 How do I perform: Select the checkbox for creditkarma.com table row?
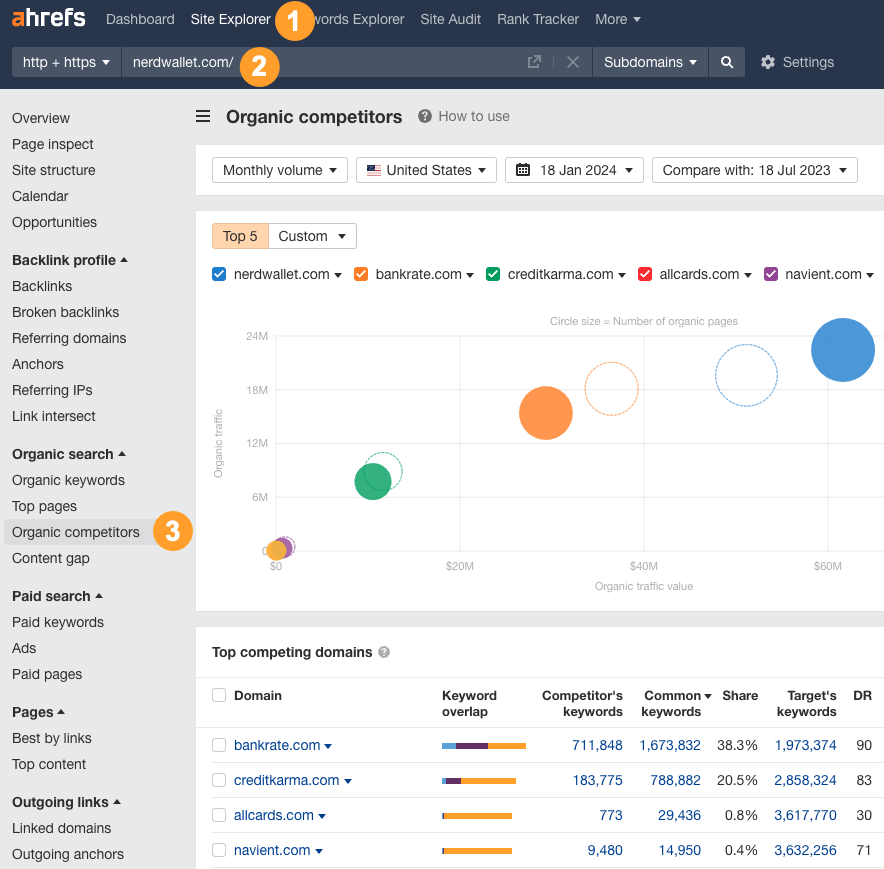218,780
